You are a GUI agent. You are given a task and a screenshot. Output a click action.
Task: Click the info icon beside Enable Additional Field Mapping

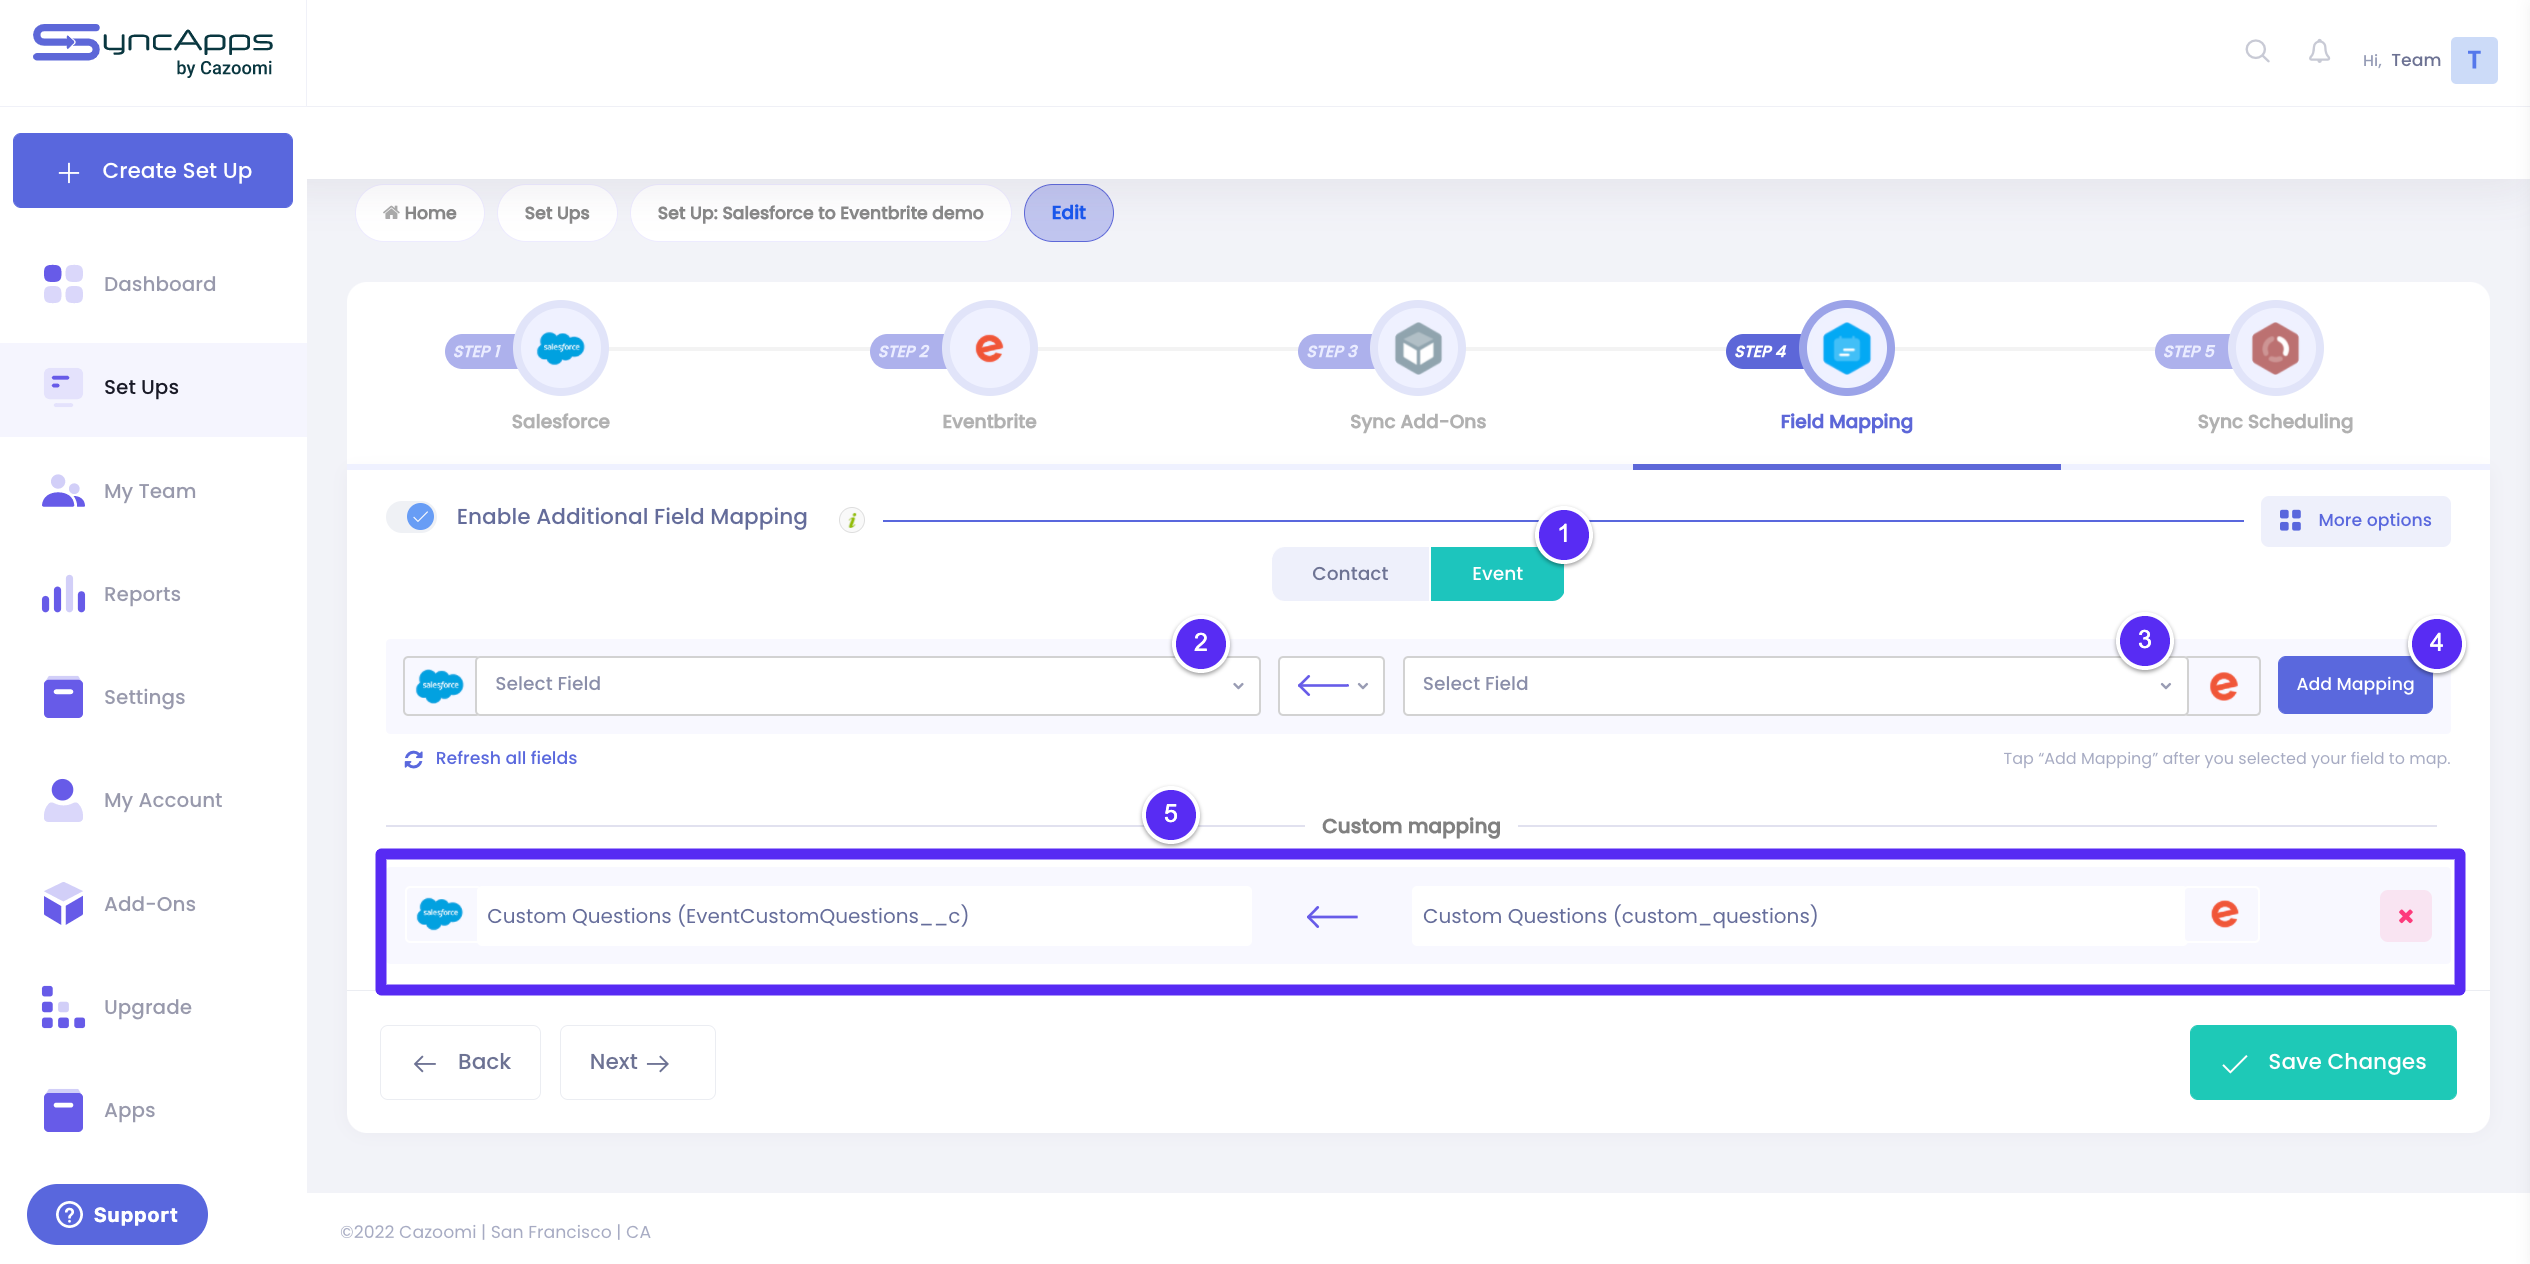[852, 519]
